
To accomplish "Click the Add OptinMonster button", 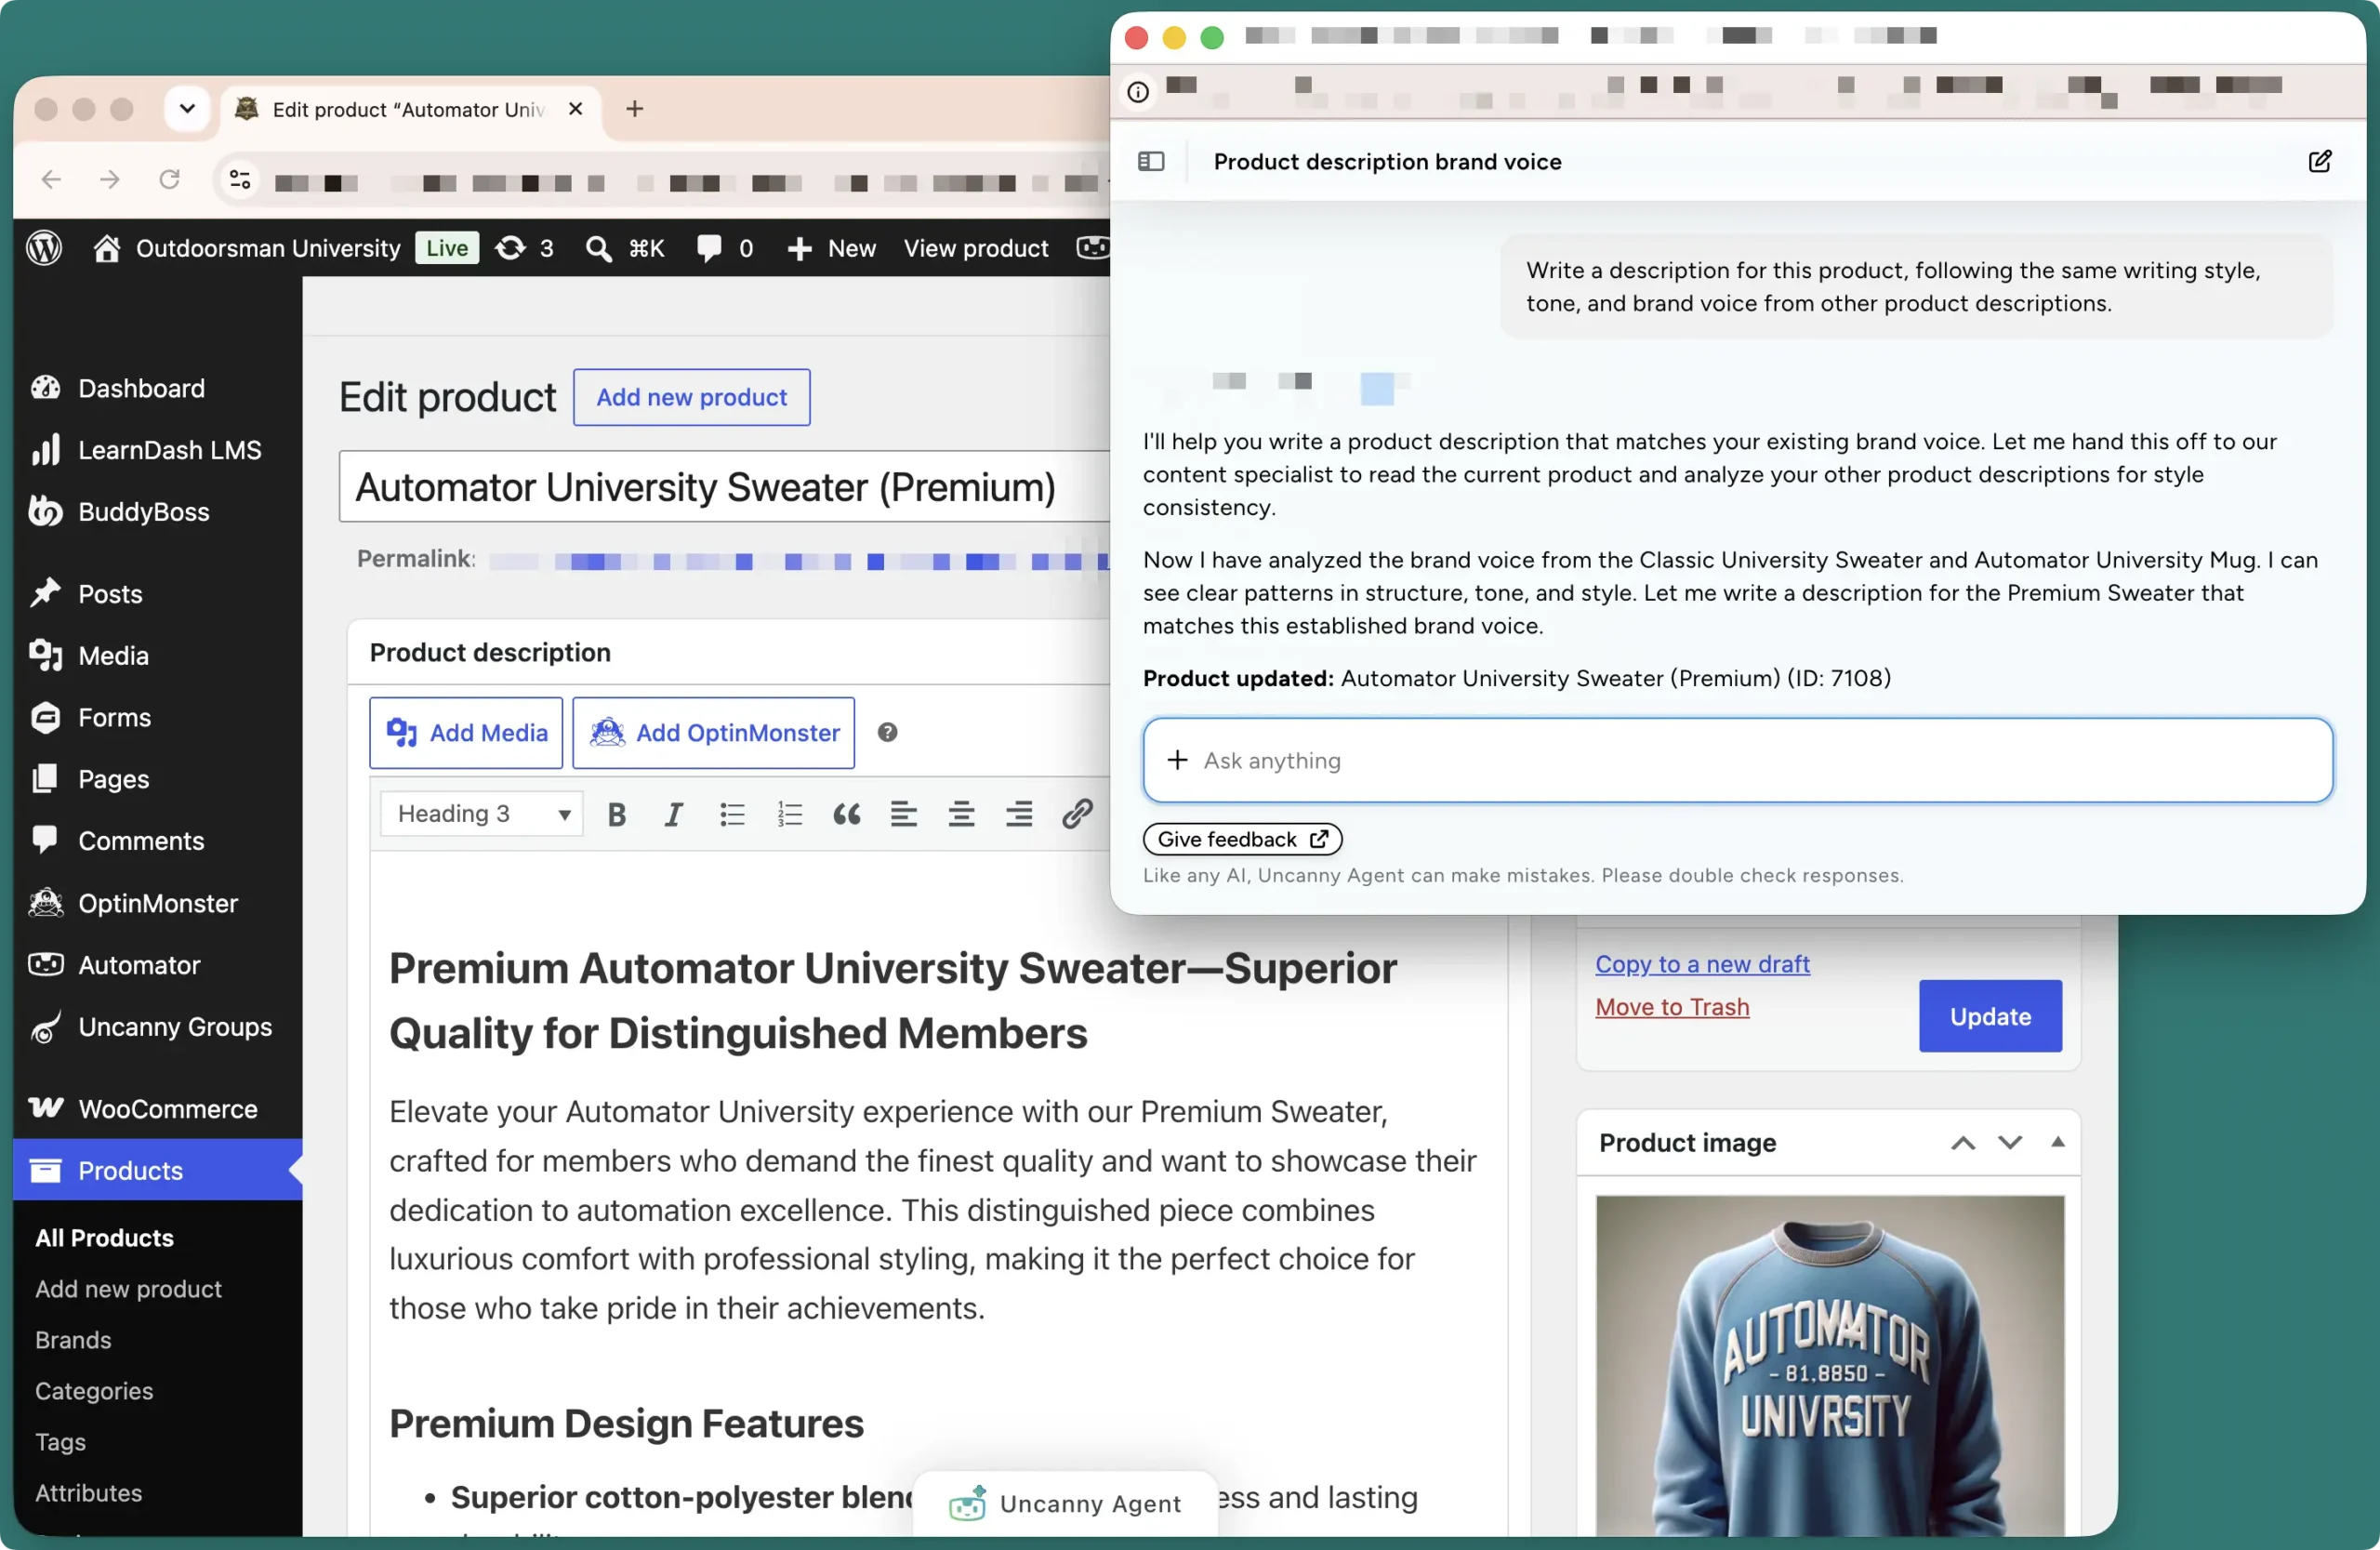I will pos(713,733).
